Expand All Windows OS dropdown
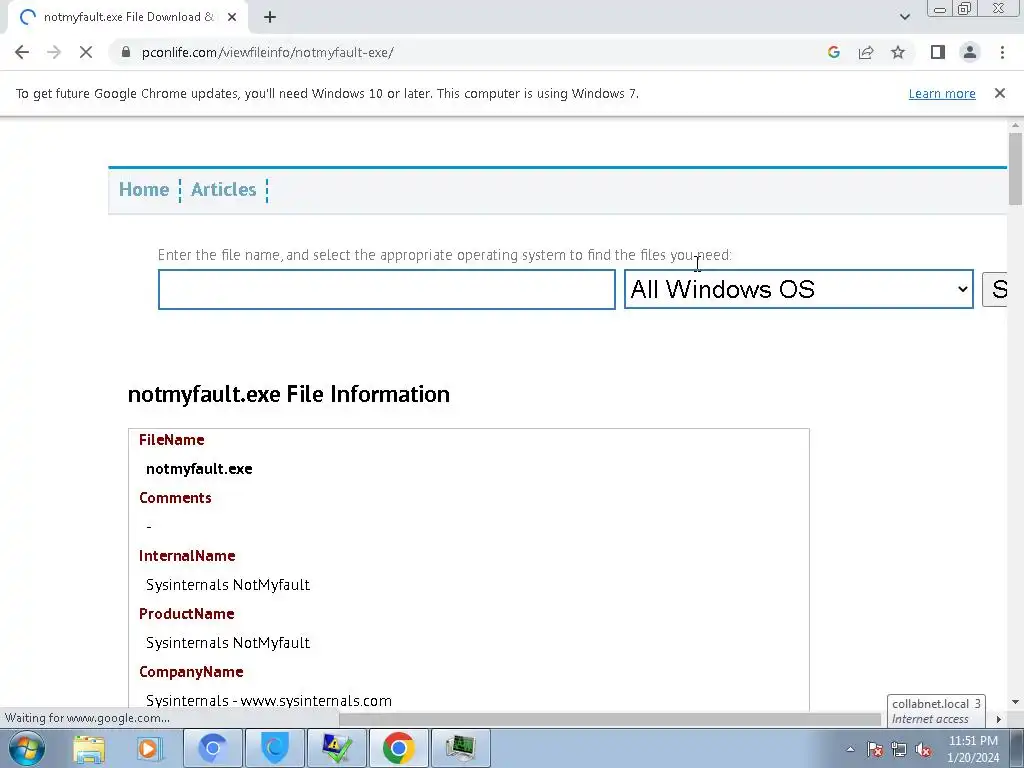The image size is (1024, 768). click(799, 289)
